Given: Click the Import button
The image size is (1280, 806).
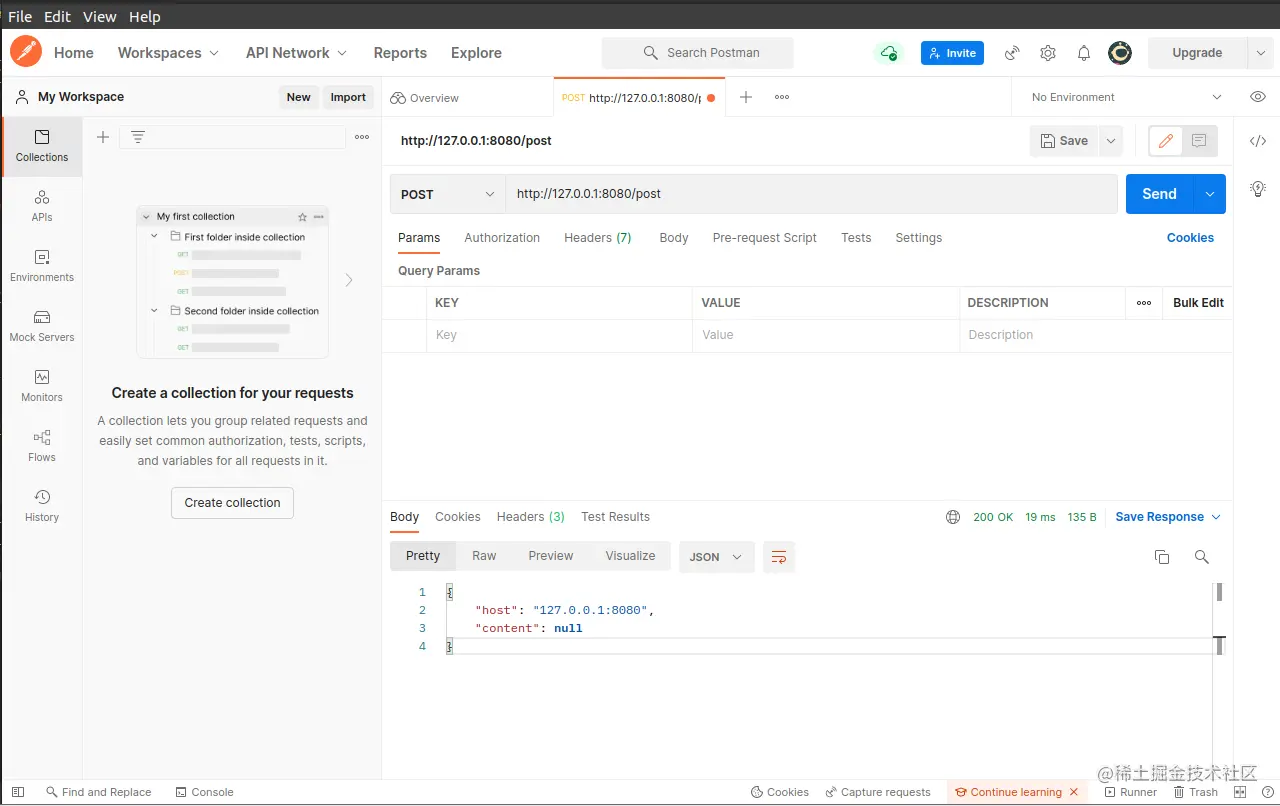Looking at the screenshot, I should click(x=348, y=97).
